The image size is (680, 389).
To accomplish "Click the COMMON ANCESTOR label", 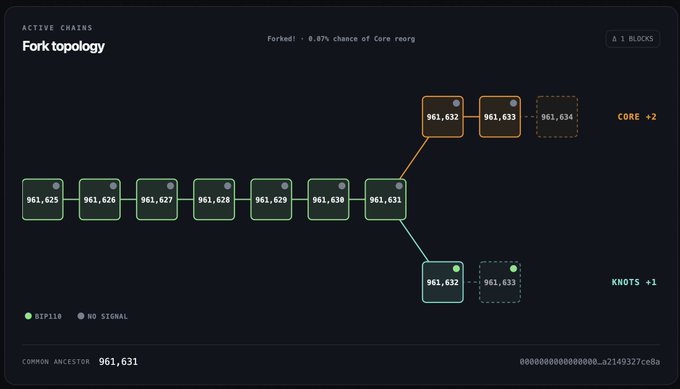I will click(x=56, y=361).
